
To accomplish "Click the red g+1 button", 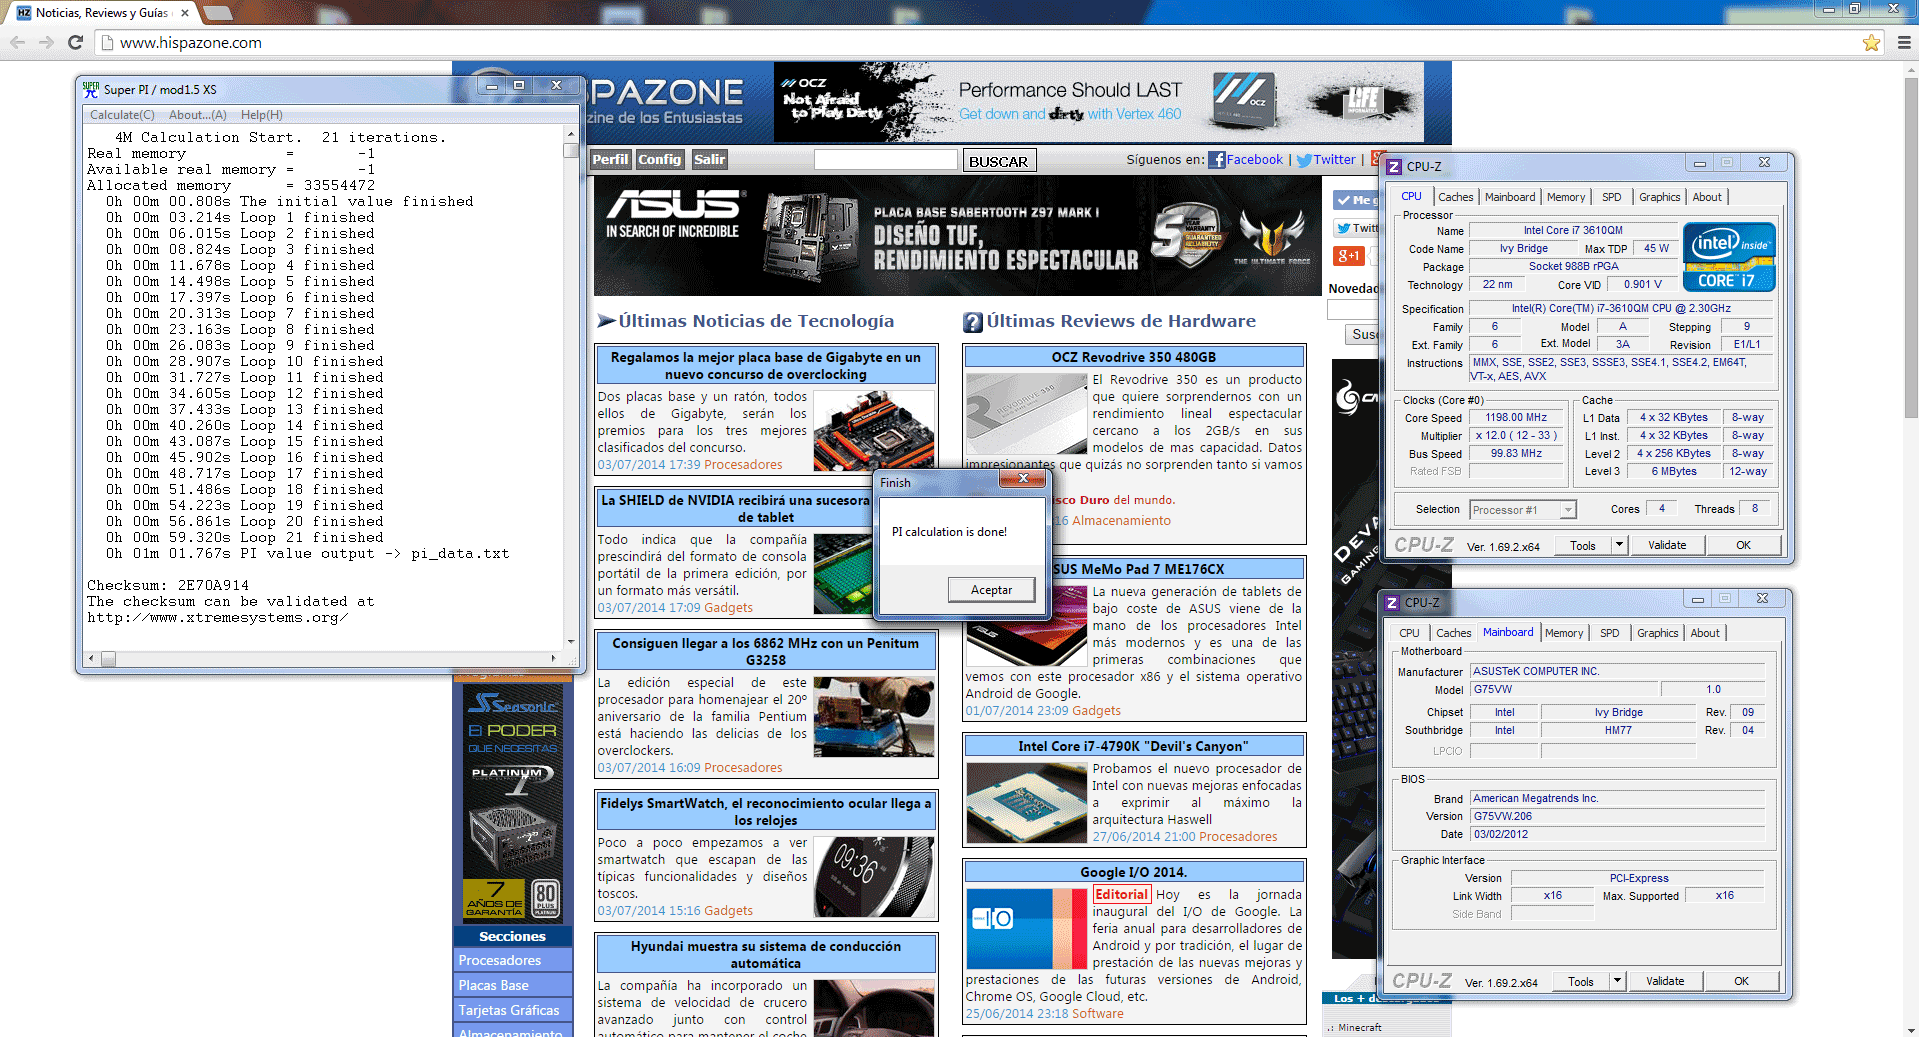I will (x=1349, y=256).
